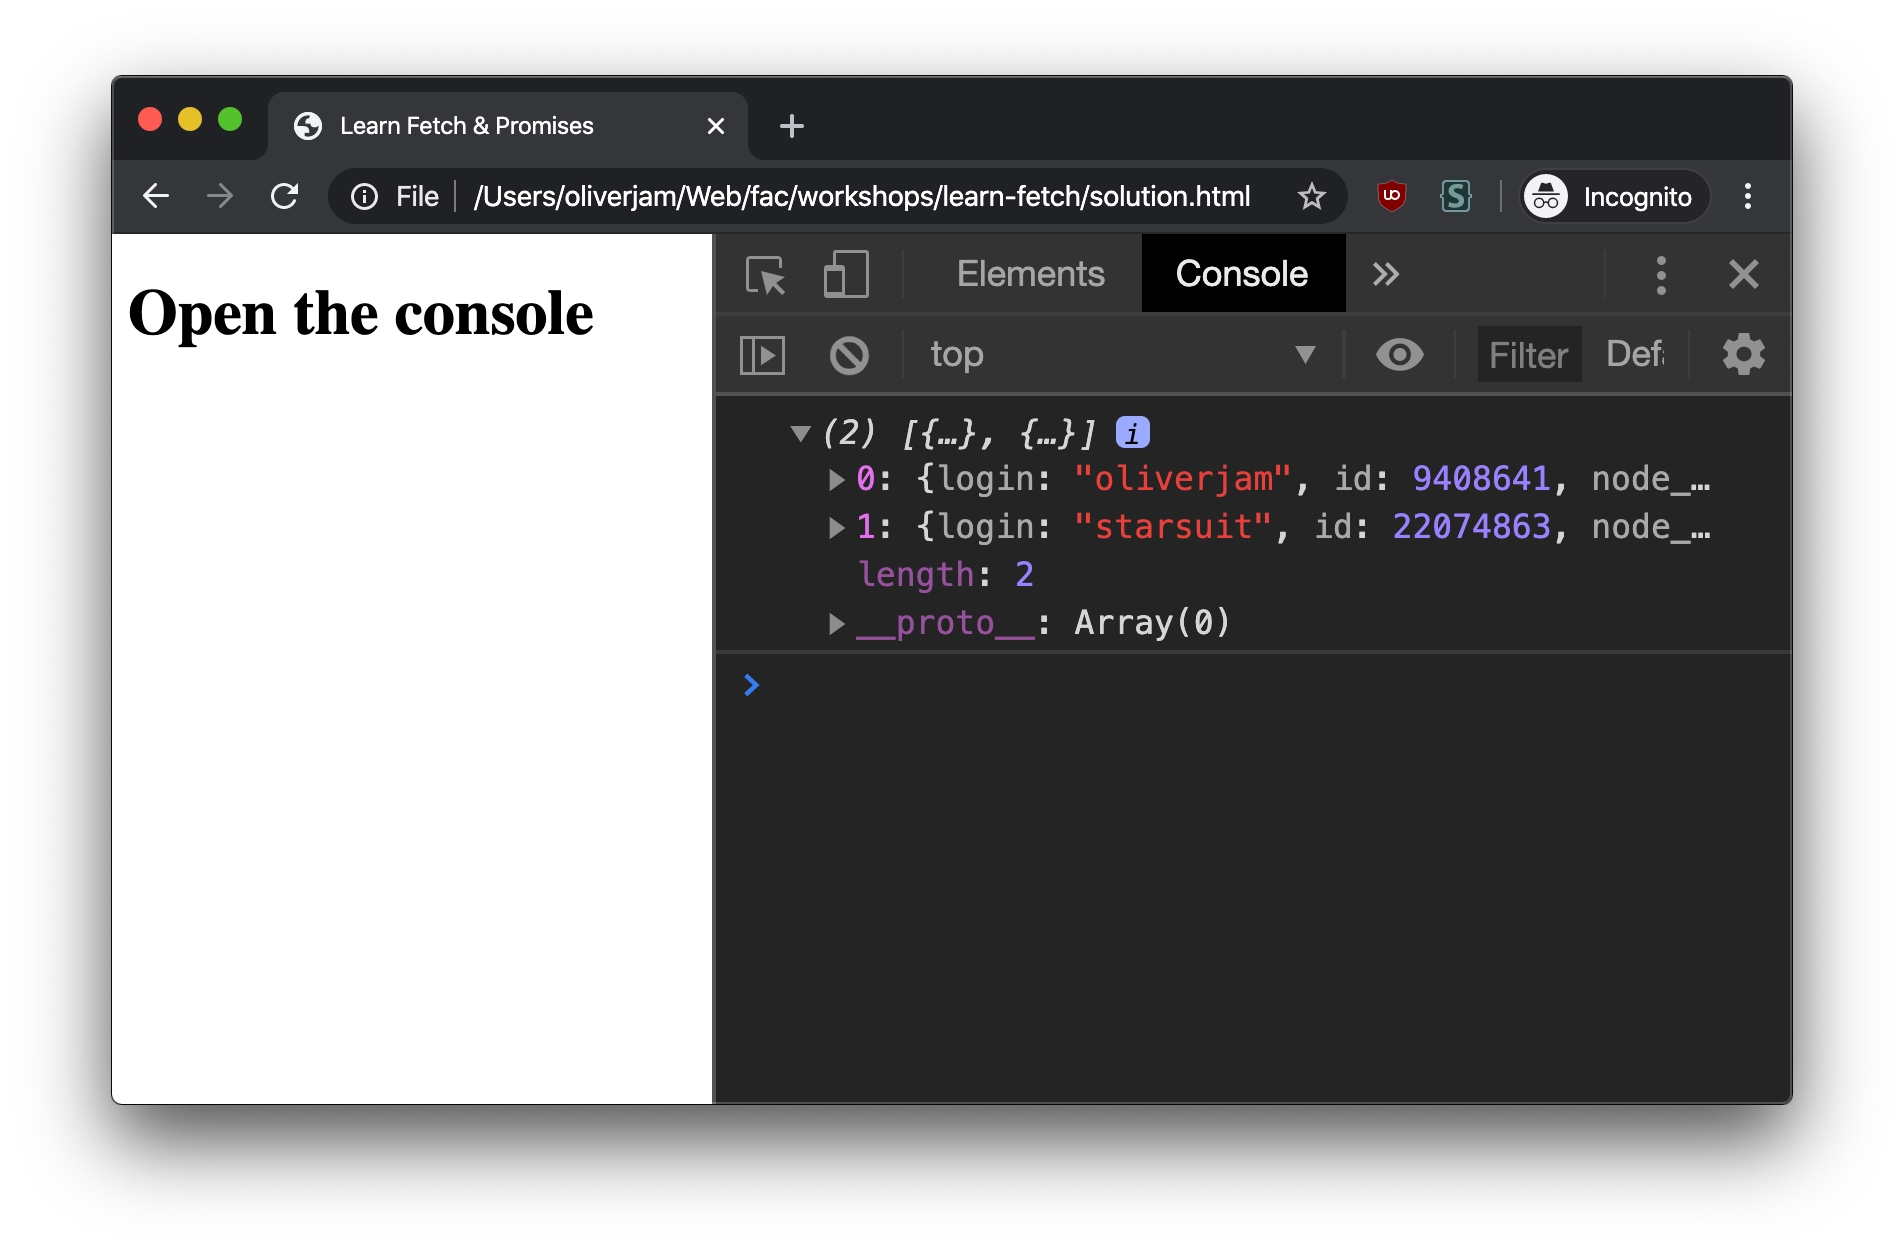Screen dimensions: 1904x1252
Task: Activate the inspect element picker icon
Action: pyautogui.click(x=766, y=275)
